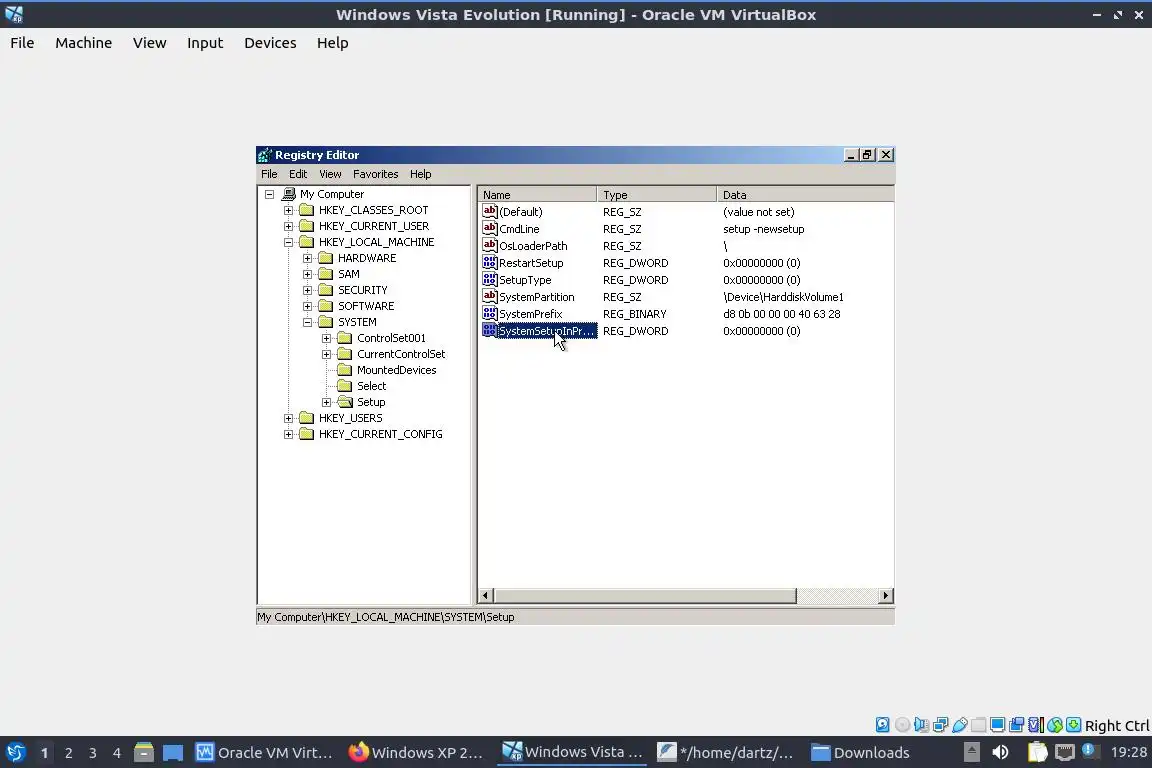Click the VirtualBox keyboard capture arrow icon
Viewport: 1152px width, 768px height.
coord(1073,725)
